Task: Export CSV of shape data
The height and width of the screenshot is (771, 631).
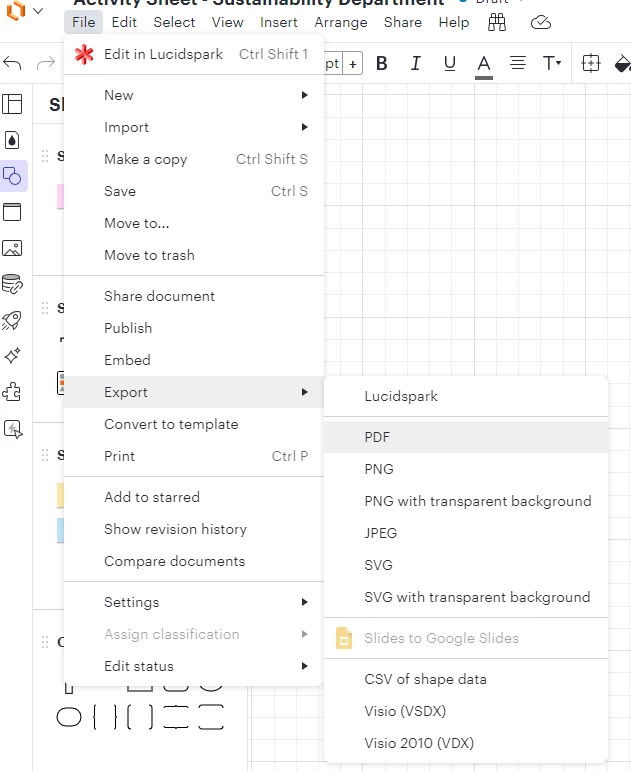Action: [466, 679]
